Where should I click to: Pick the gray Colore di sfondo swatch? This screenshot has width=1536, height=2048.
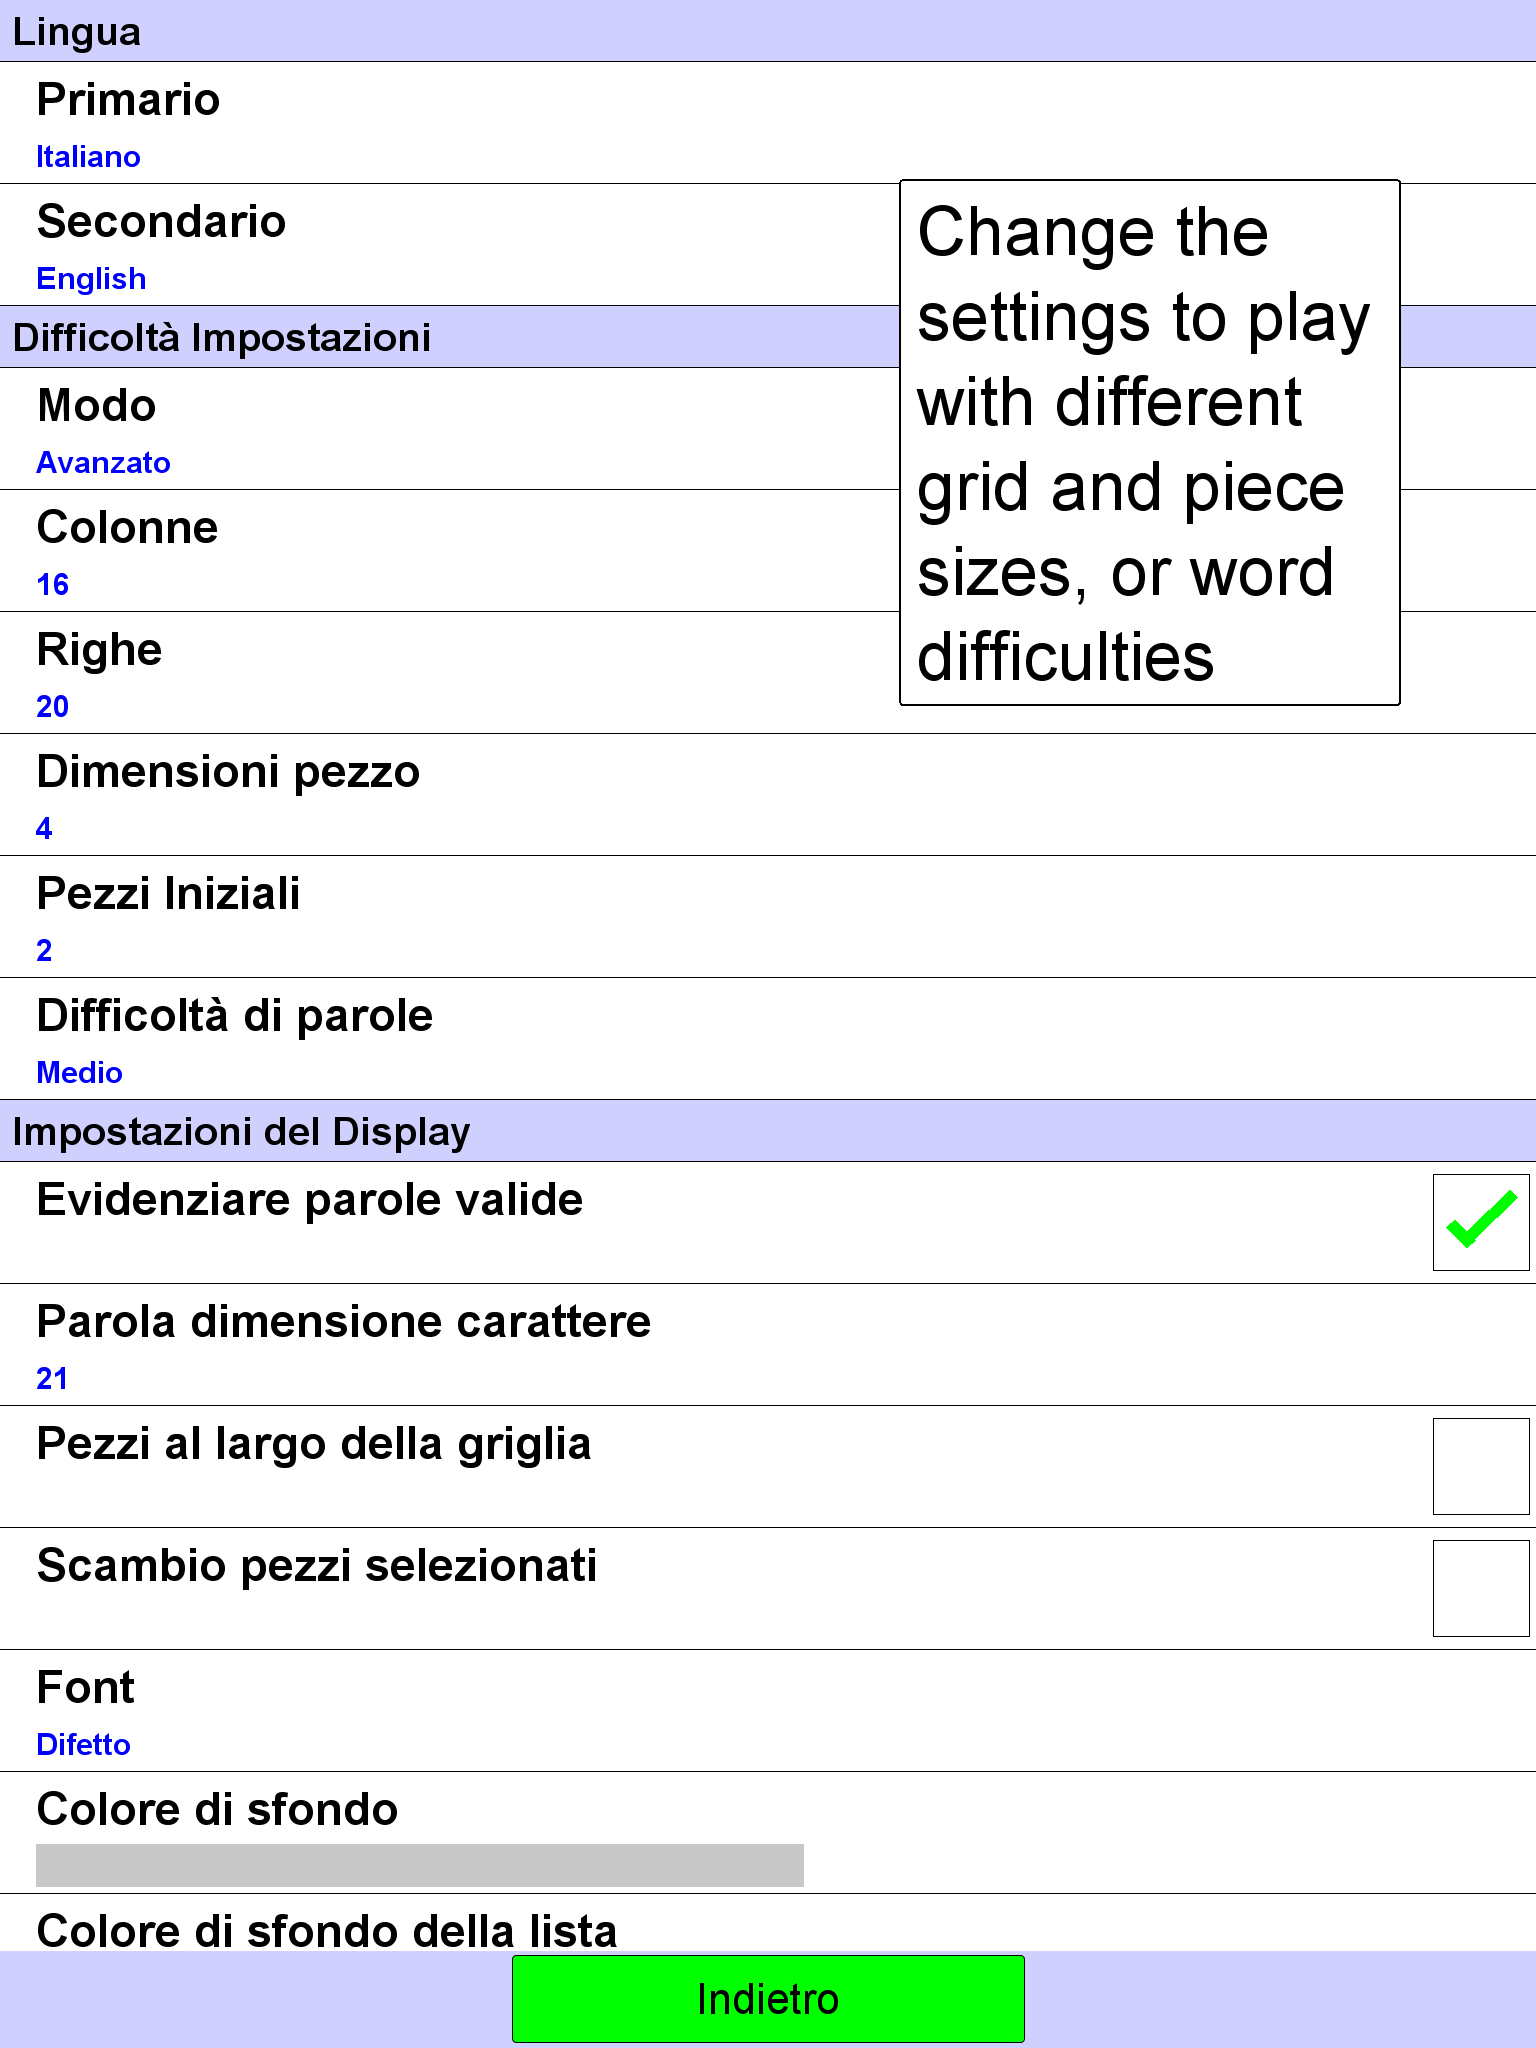click(420, 1865)
